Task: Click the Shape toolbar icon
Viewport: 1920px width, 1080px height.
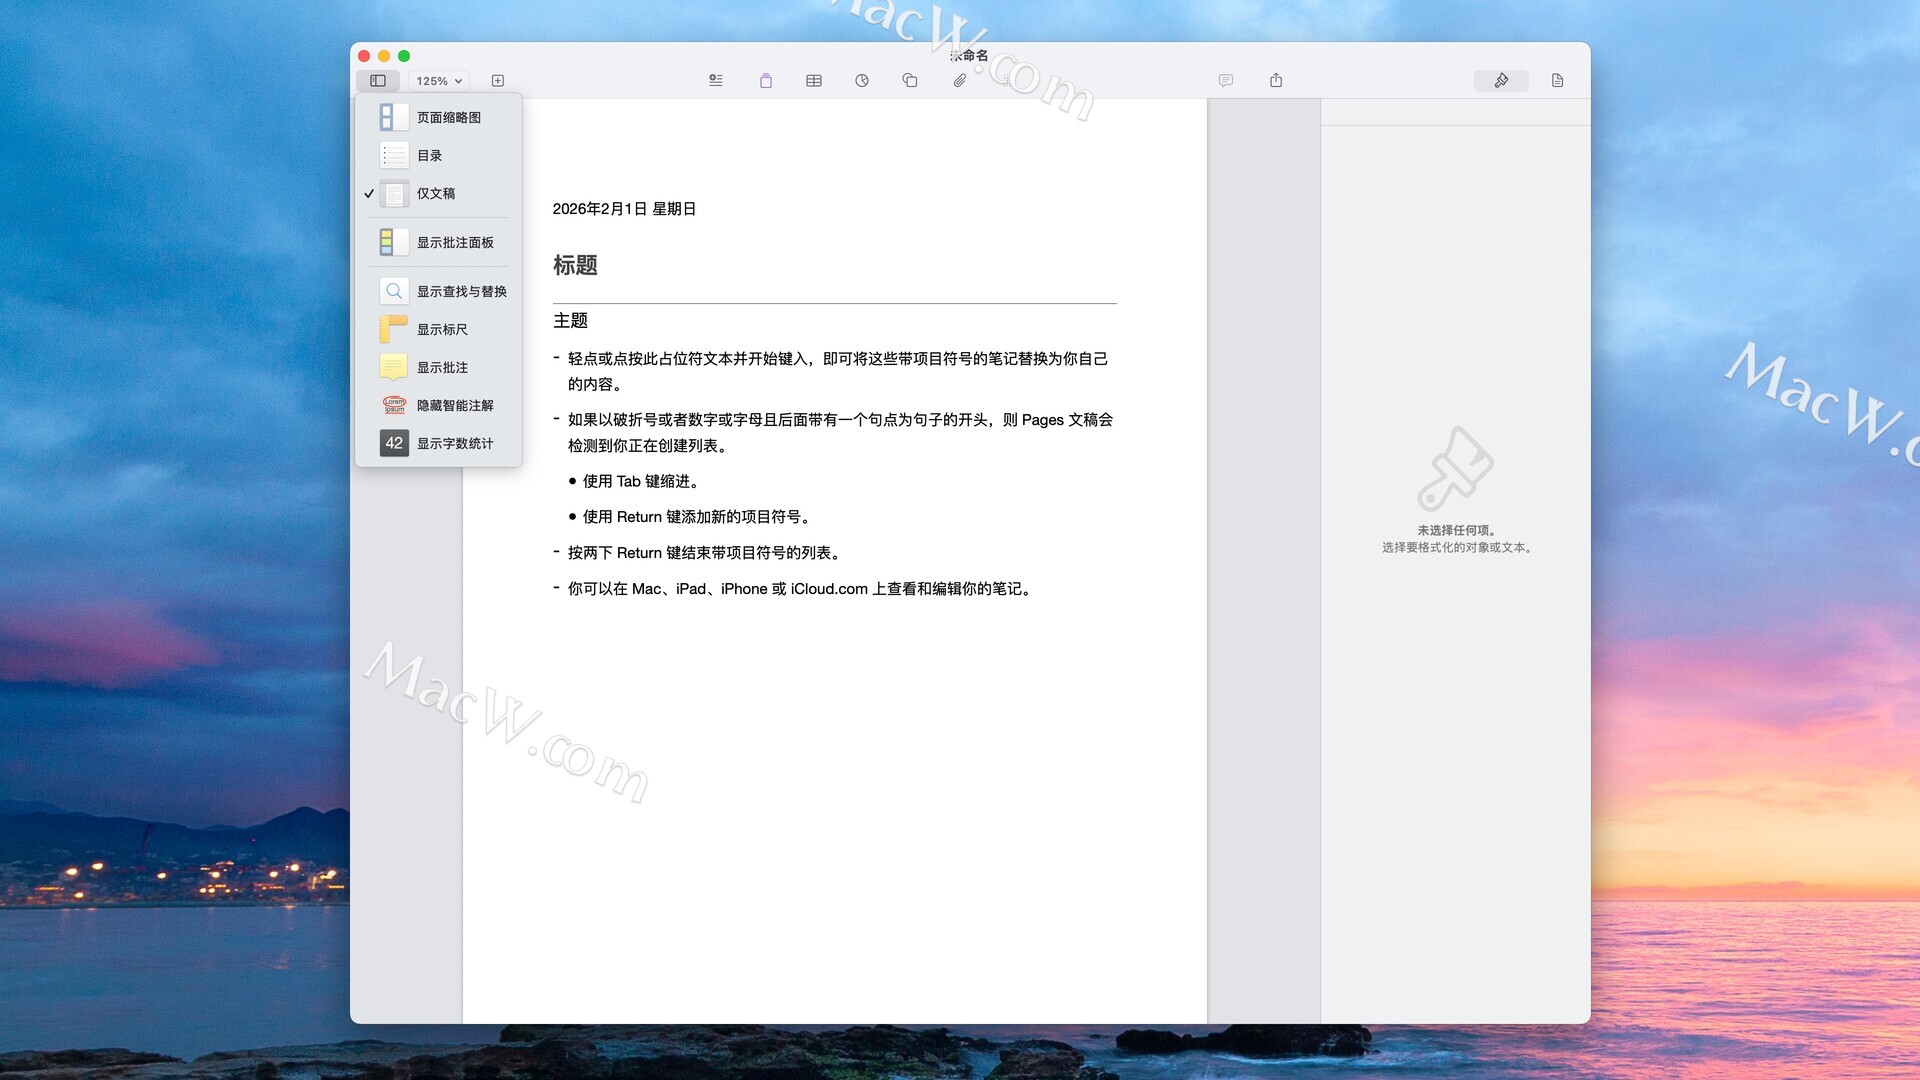Action: tap(910, 81)
